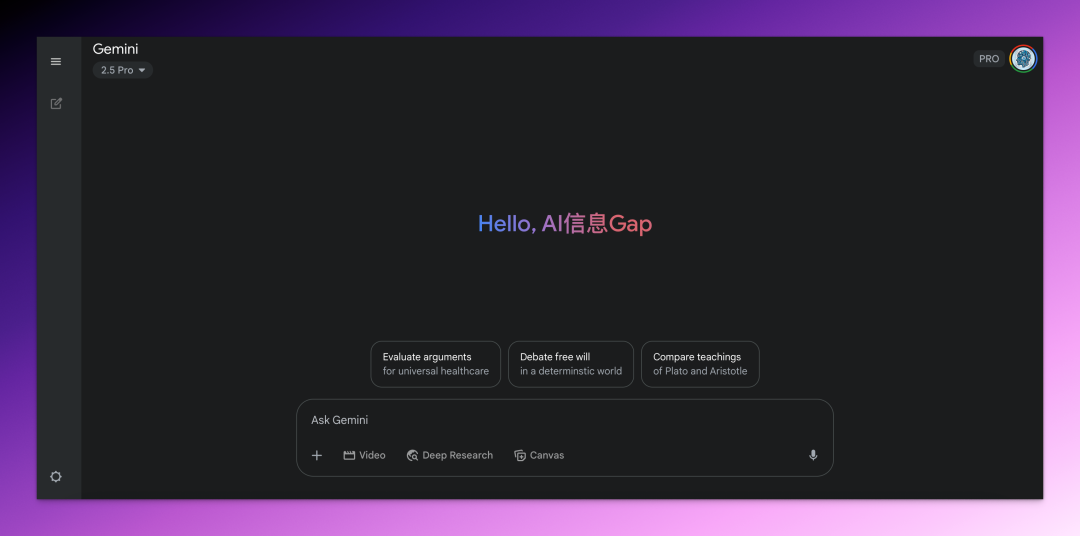Open the Canvas tool

(x=539, y=455)
